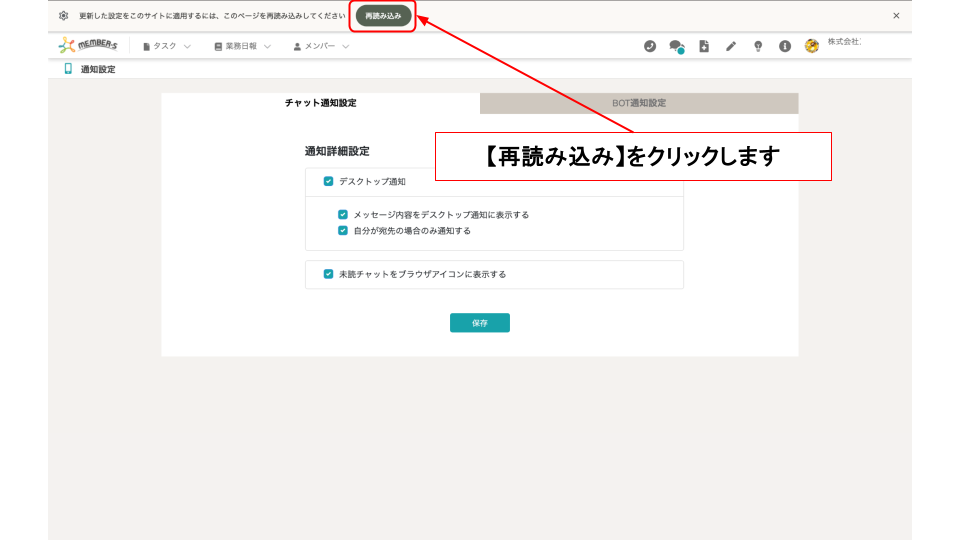
Task: Uncheck メッセージ内容をデスクトップ通知に表示する
Action: [343, 215]
